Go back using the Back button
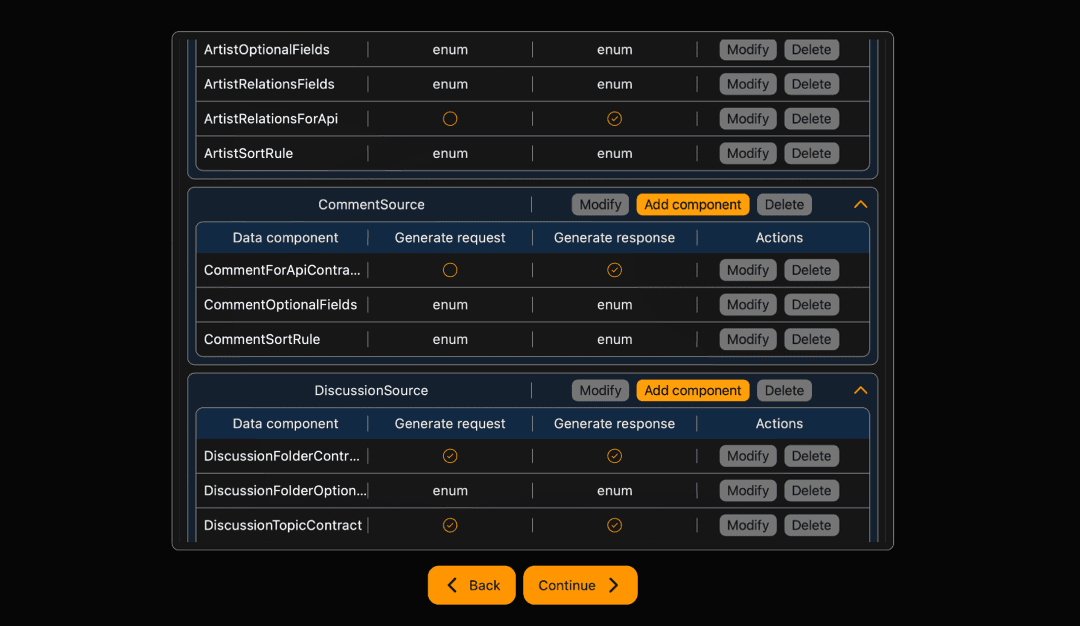Image resolution: width=1080 pixels, height=626 pixels. 471,585
